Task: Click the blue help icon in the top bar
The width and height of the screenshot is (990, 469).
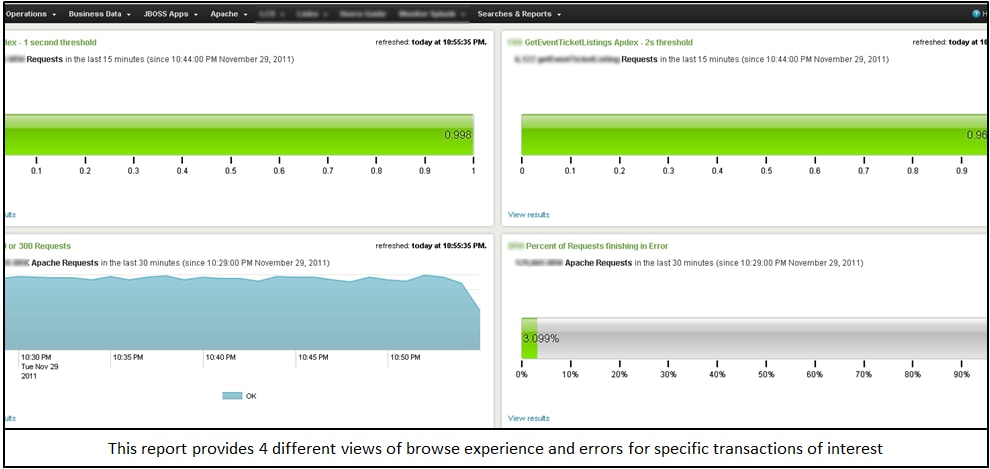Action: [x=976, y=14]
